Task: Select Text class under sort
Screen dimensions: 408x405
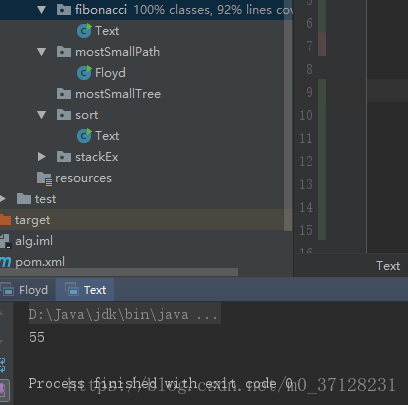Action: pyautogui.click(x=107, y=136)
